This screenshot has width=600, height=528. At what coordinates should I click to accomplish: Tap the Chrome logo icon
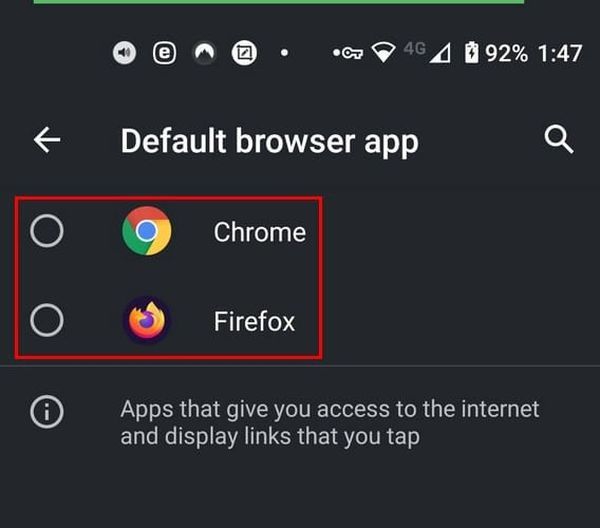tap(146, 232)
